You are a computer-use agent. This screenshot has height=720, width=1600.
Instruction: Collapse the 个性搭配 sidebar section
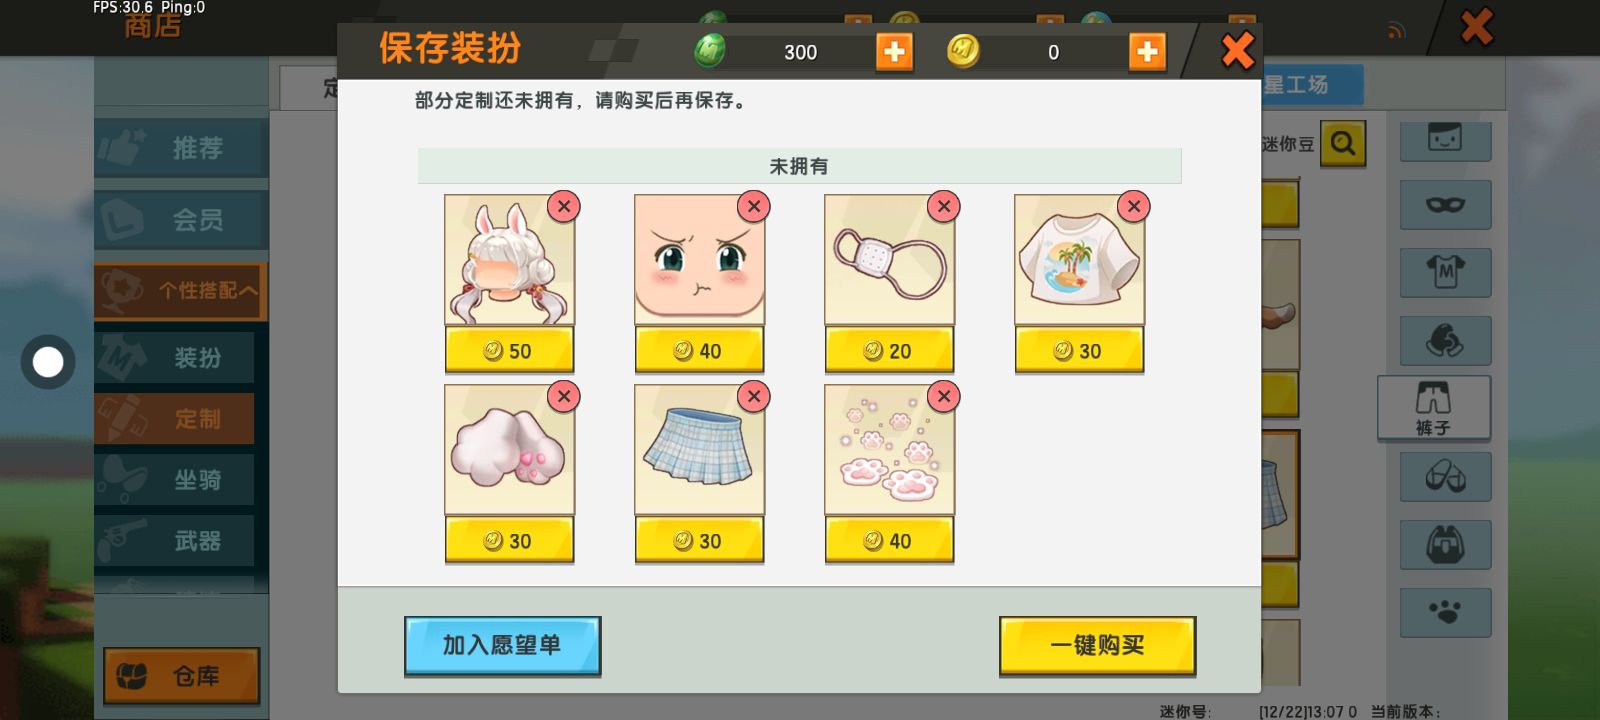pyautogui.click(x=180, y=291)
